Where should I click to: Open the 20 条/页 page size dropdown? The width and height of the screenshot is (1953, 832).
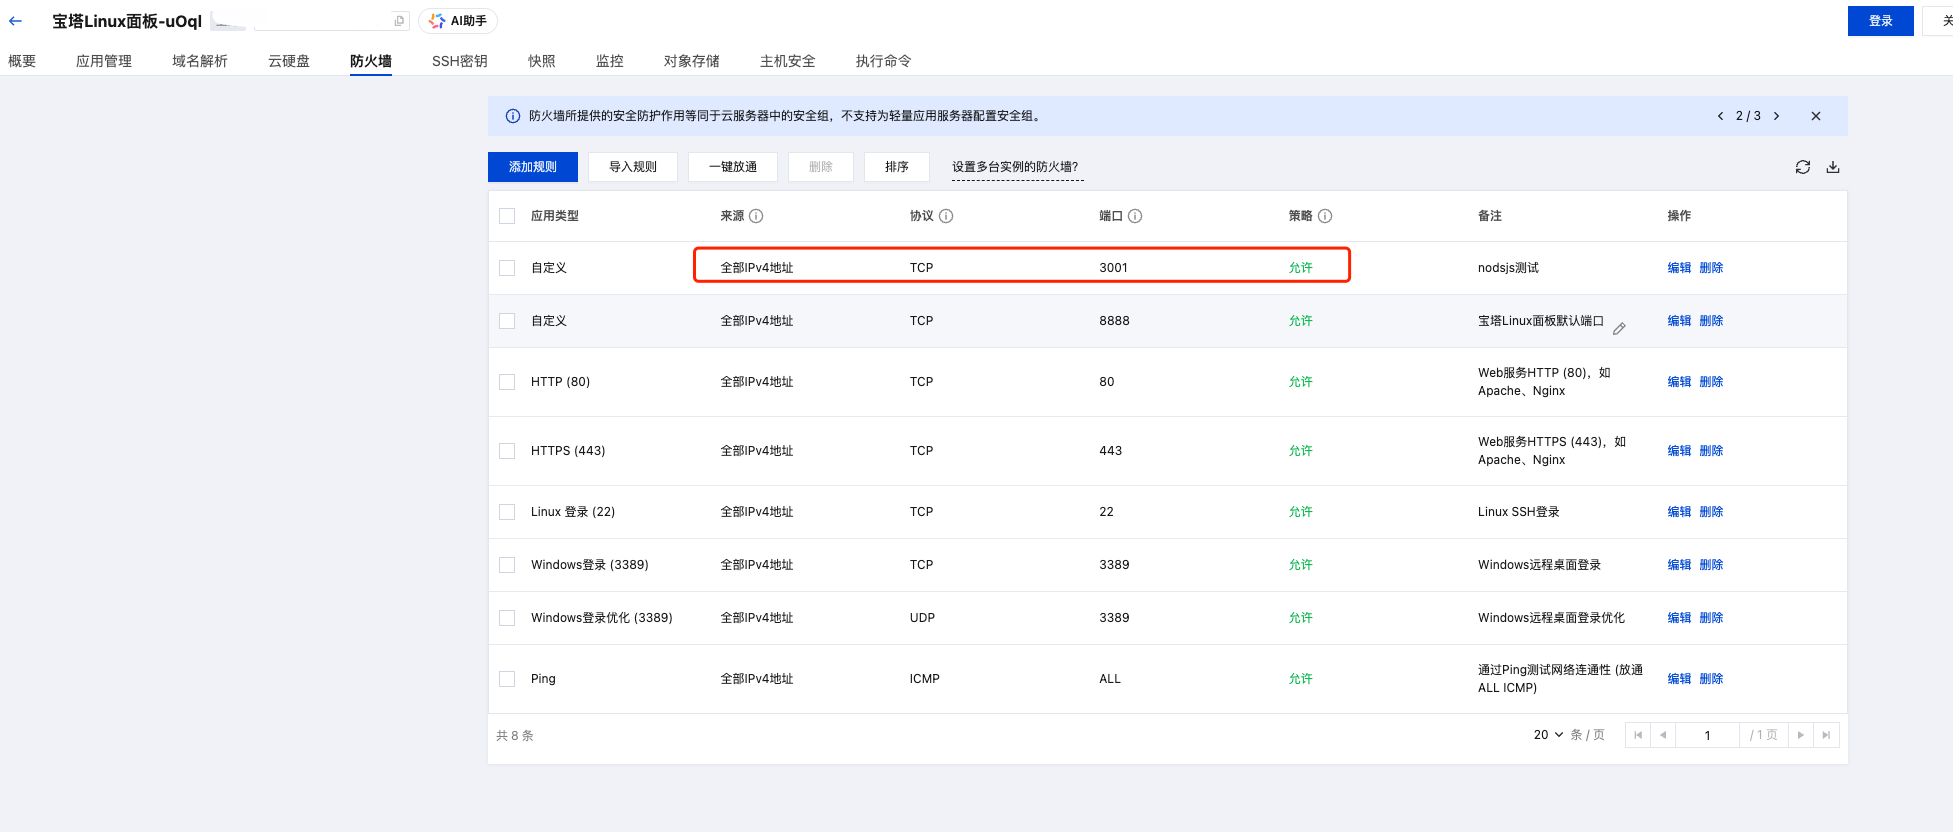click(1548, 735)
